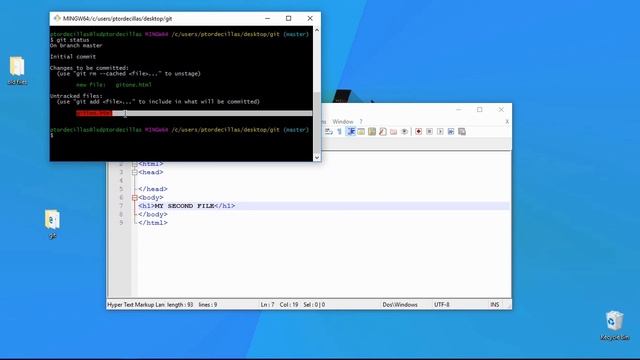Image resolution: width=640 pixels, height=360 pixels.
Task: Select the Recycle Bin desktop icon
Action: point(614,325)
